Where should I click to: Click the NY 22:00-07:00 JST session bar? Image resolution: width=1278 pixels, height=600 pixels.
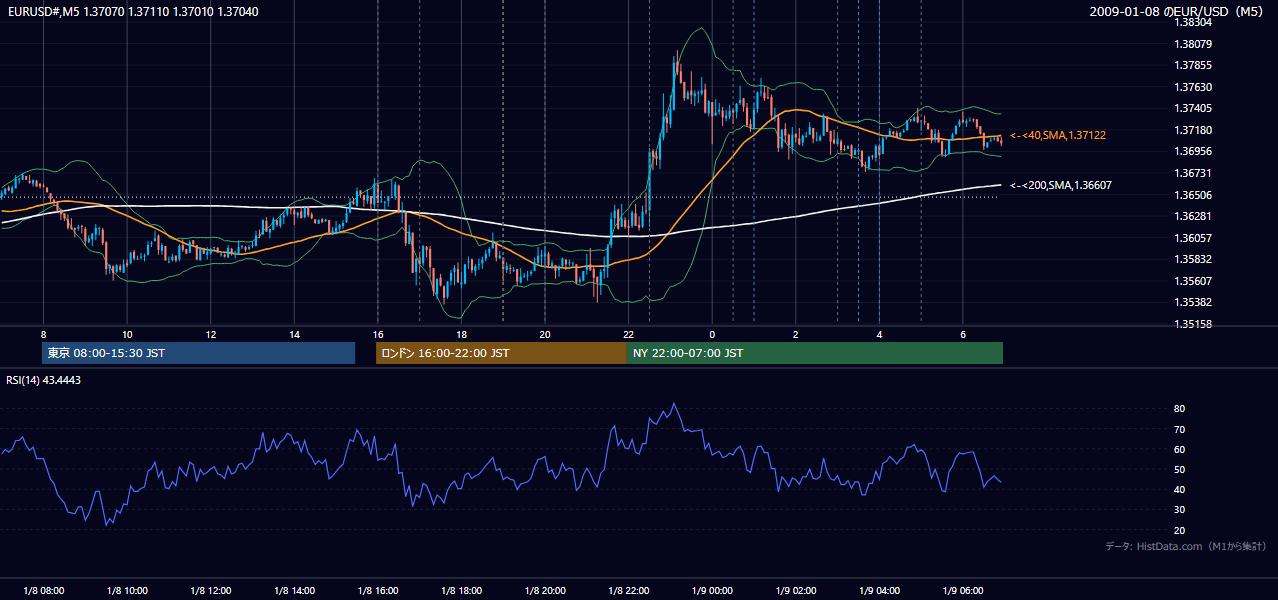(814, 353)
